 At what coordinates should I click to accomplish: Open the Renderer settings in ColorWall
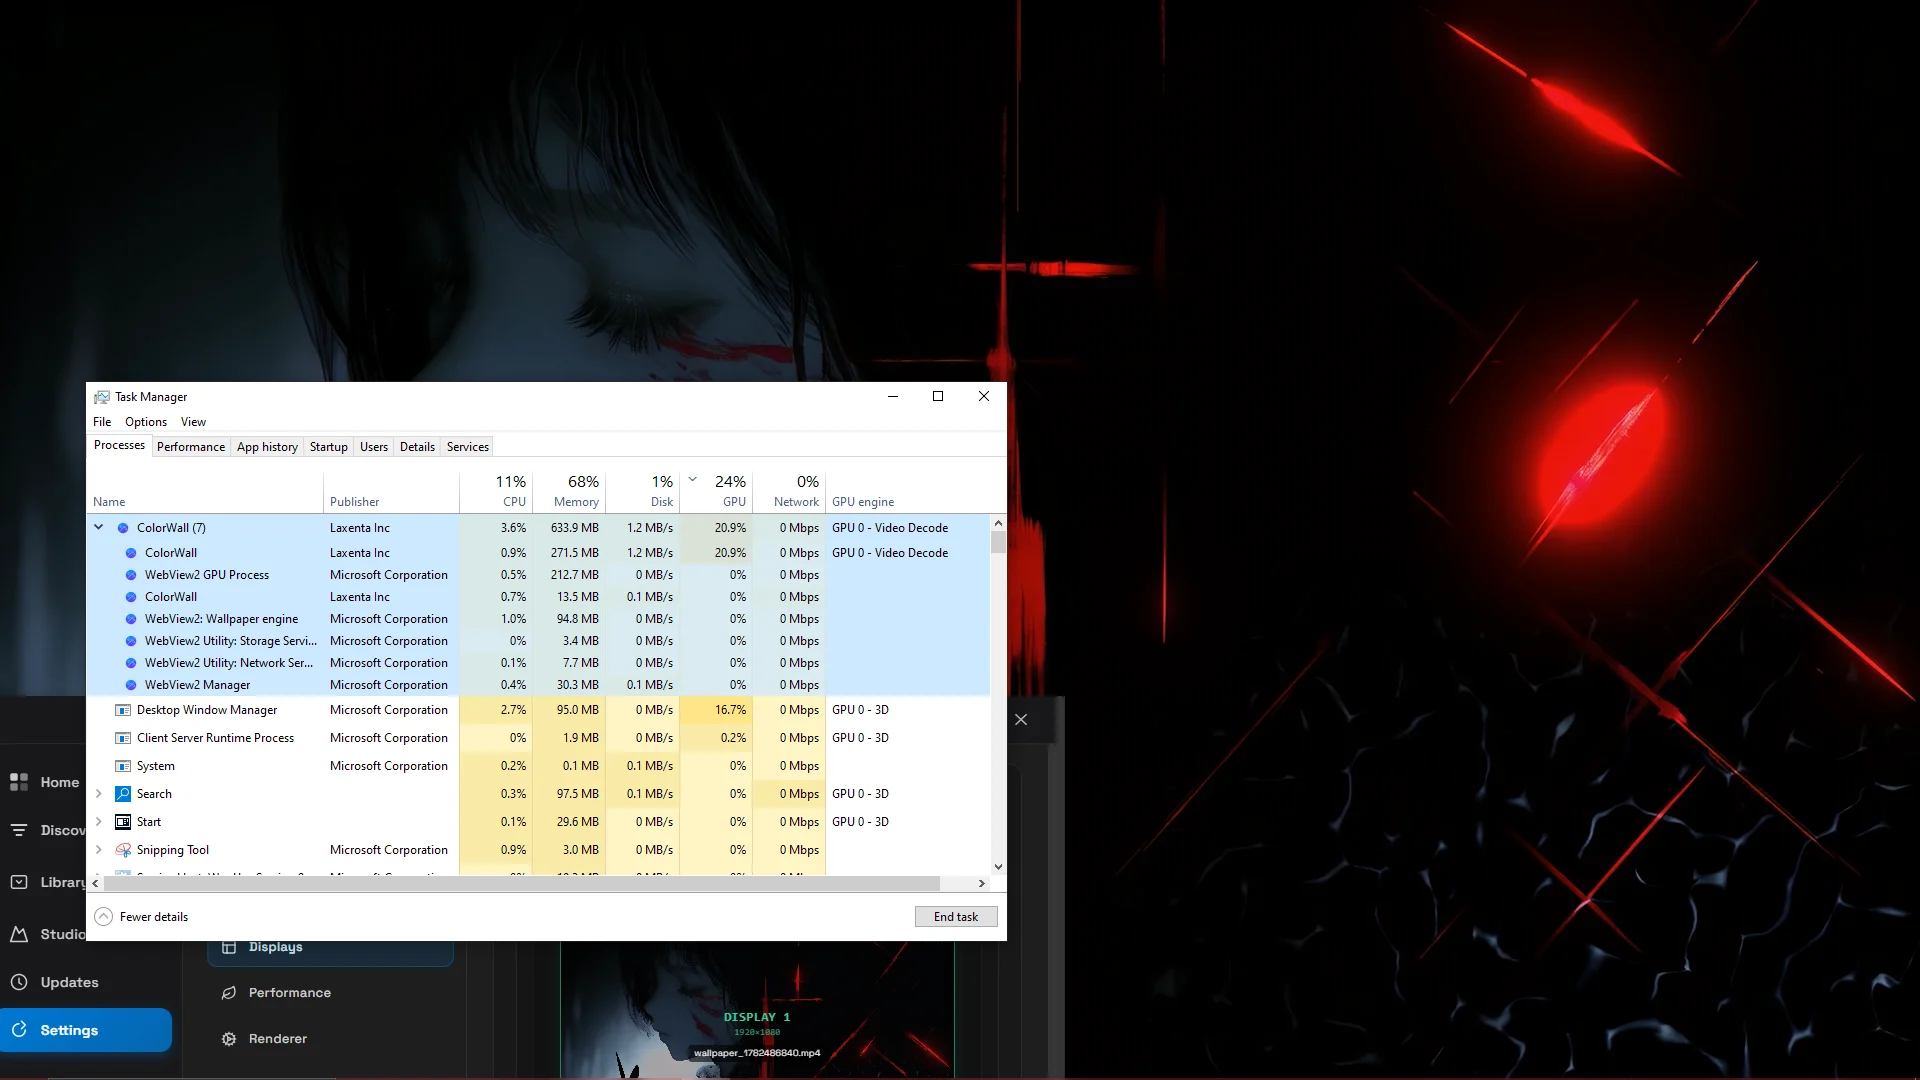coord(264,1038)
